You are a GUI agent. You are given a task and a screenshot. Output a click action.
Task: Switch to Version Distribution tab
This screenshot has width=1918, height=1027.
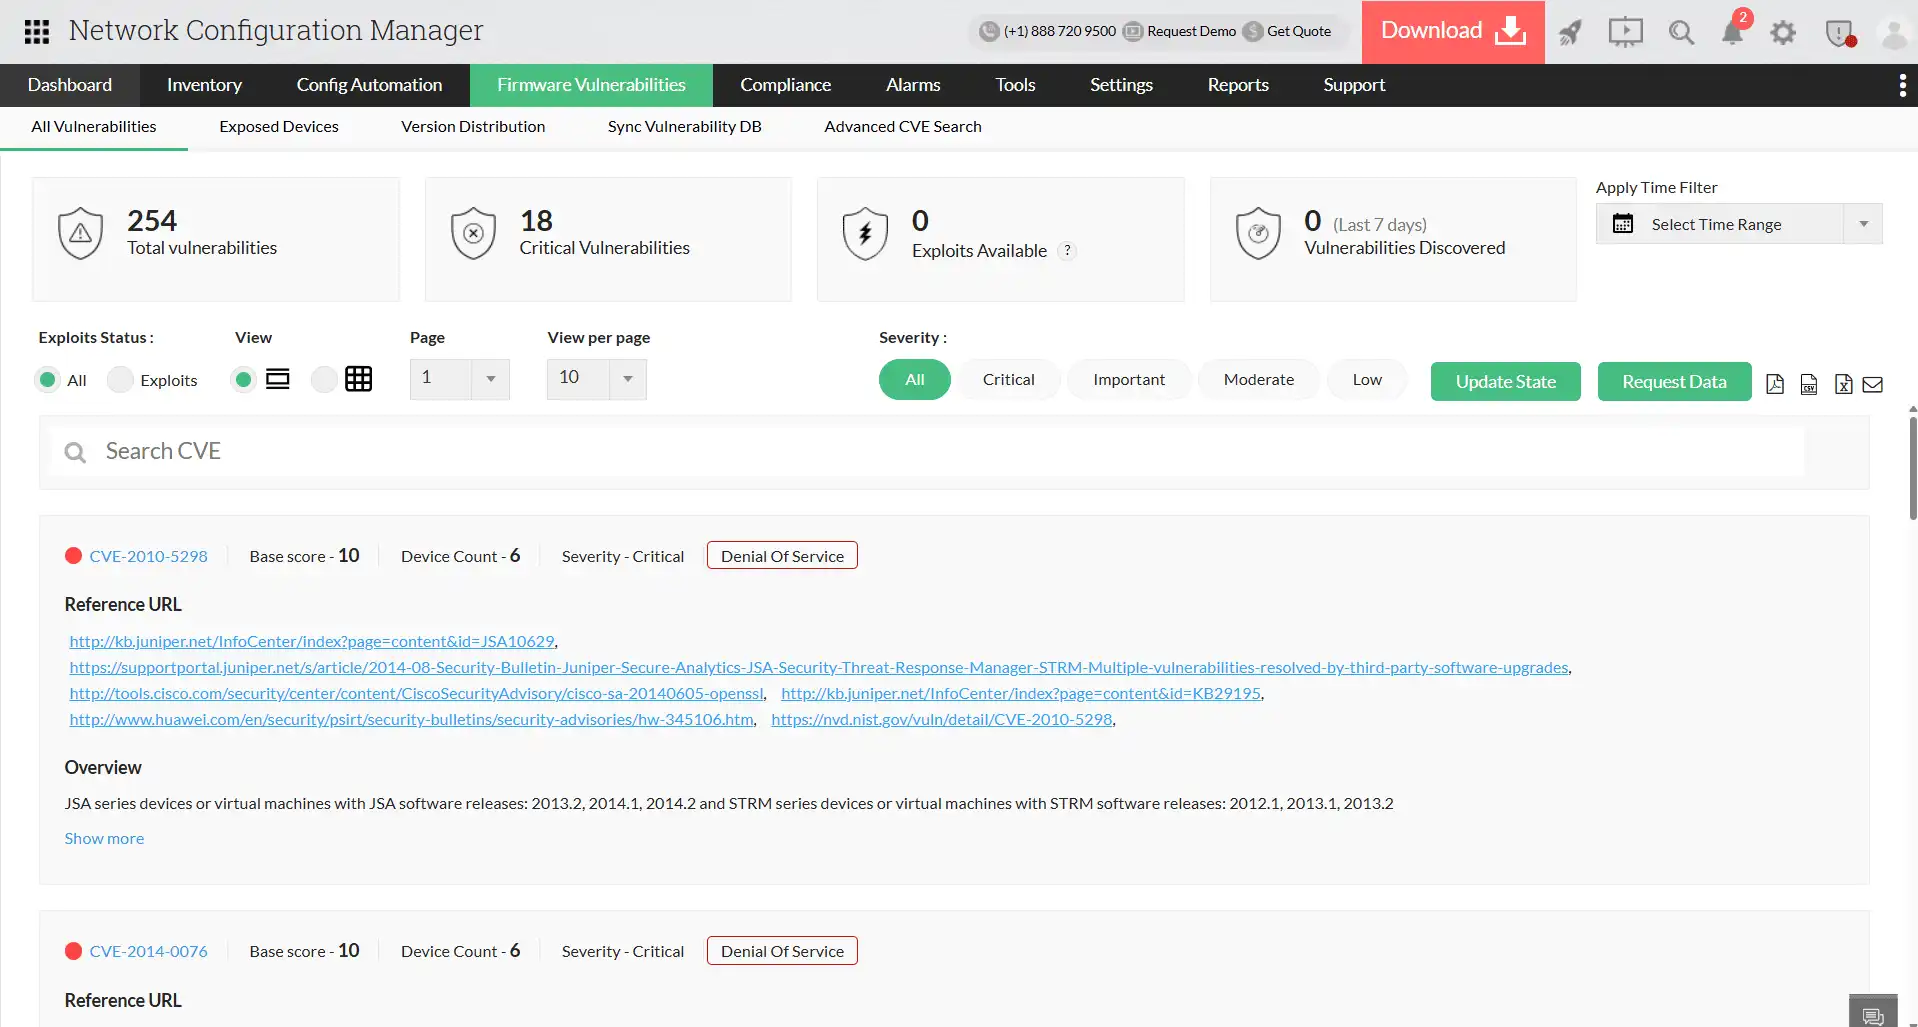[x=473, y=127]
